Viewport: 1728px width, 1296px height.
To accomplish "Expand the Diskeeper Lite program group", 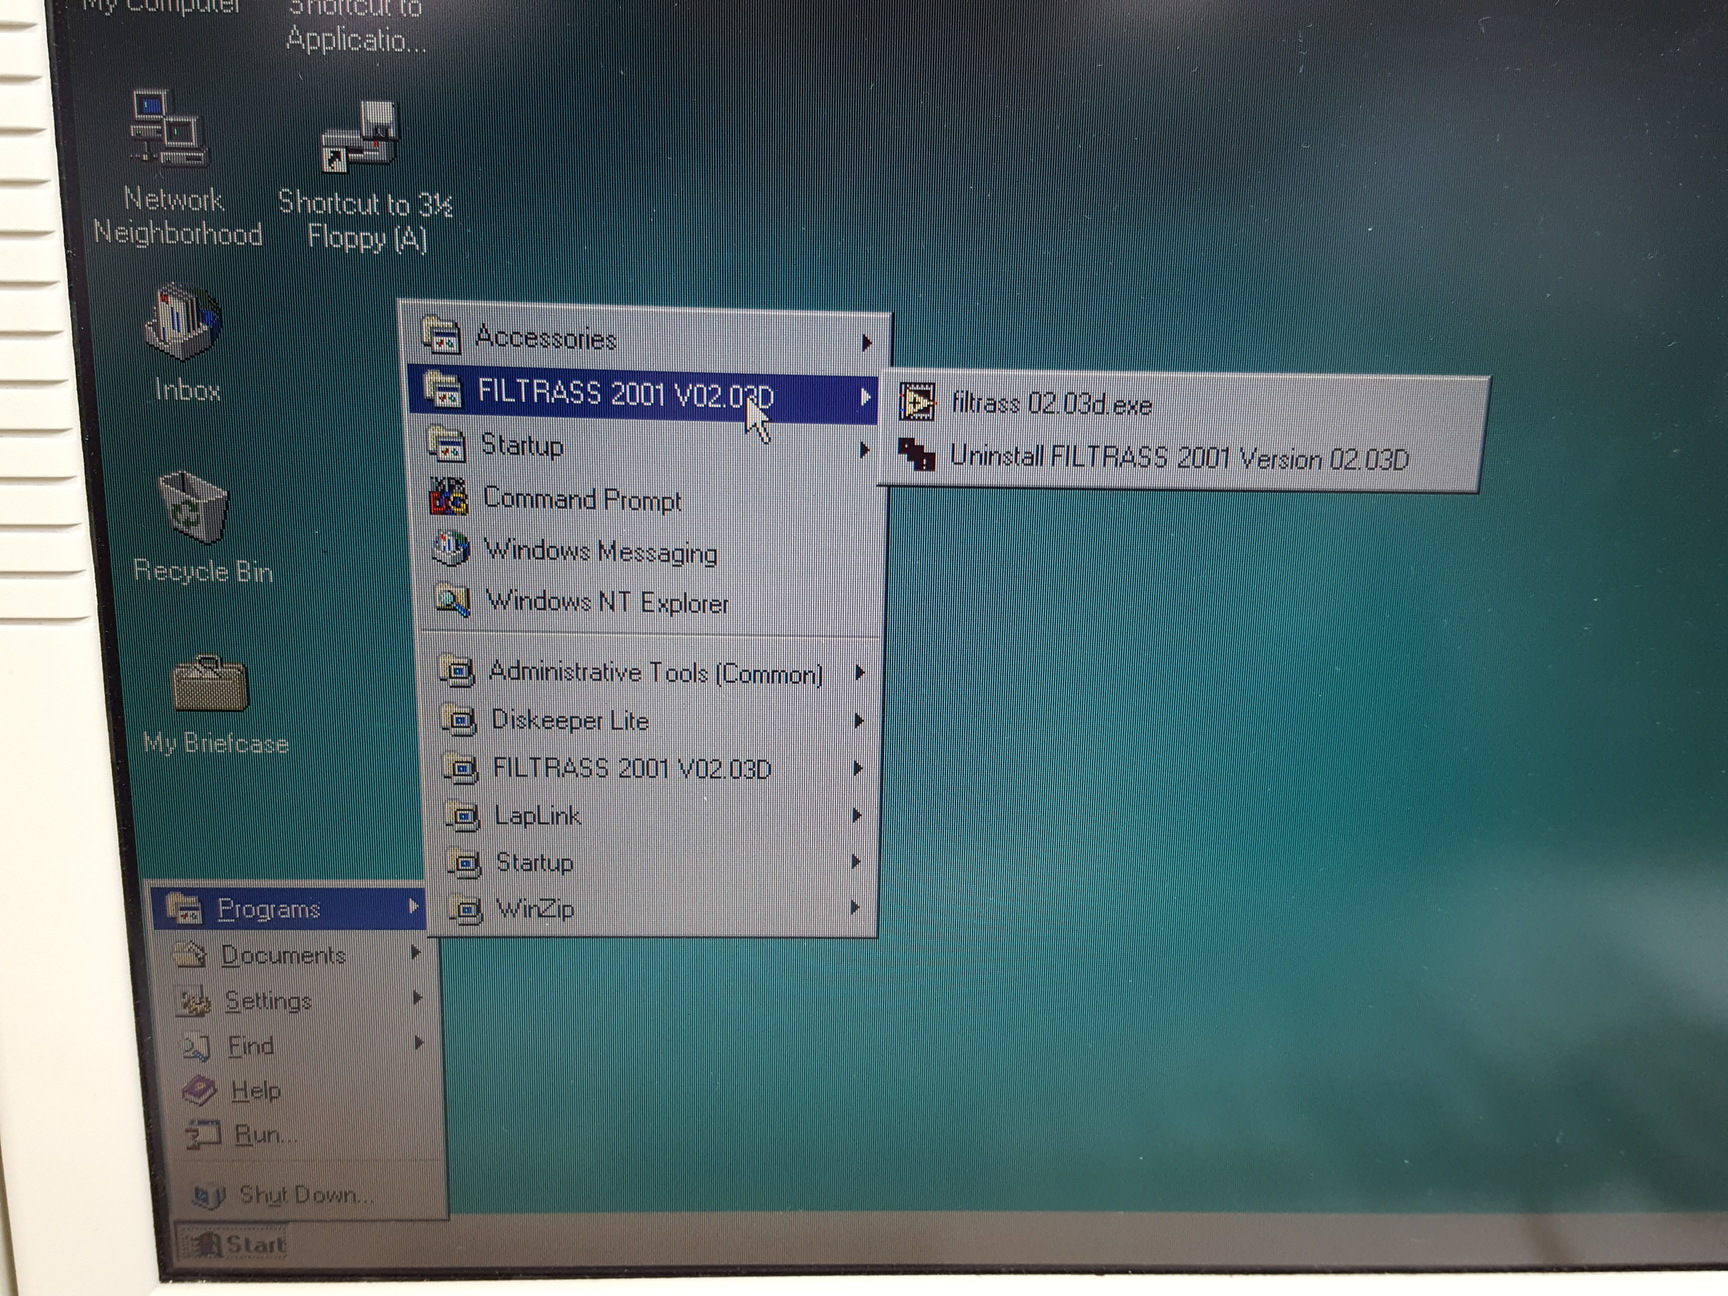I will tap(570, 721).
